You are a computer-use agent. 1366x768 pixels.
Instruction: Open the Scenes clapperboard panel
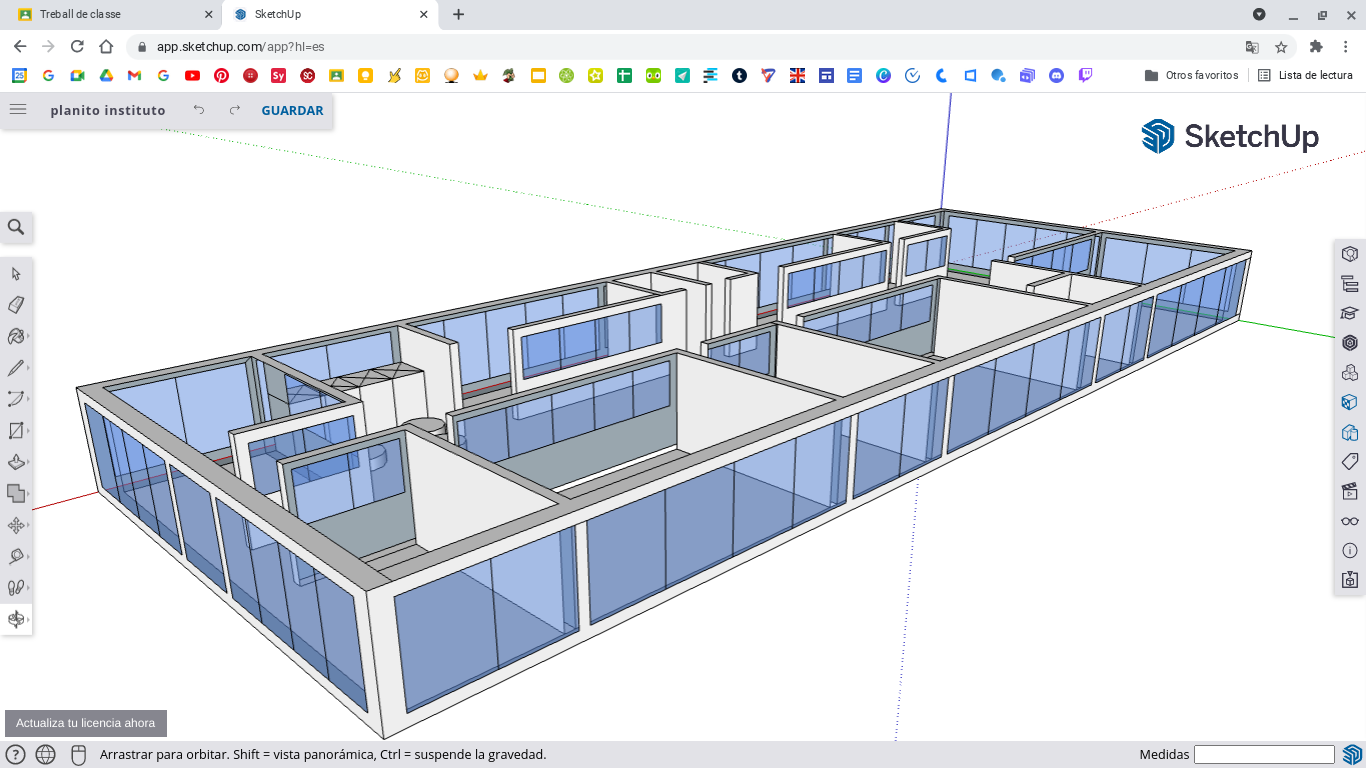1349,491
